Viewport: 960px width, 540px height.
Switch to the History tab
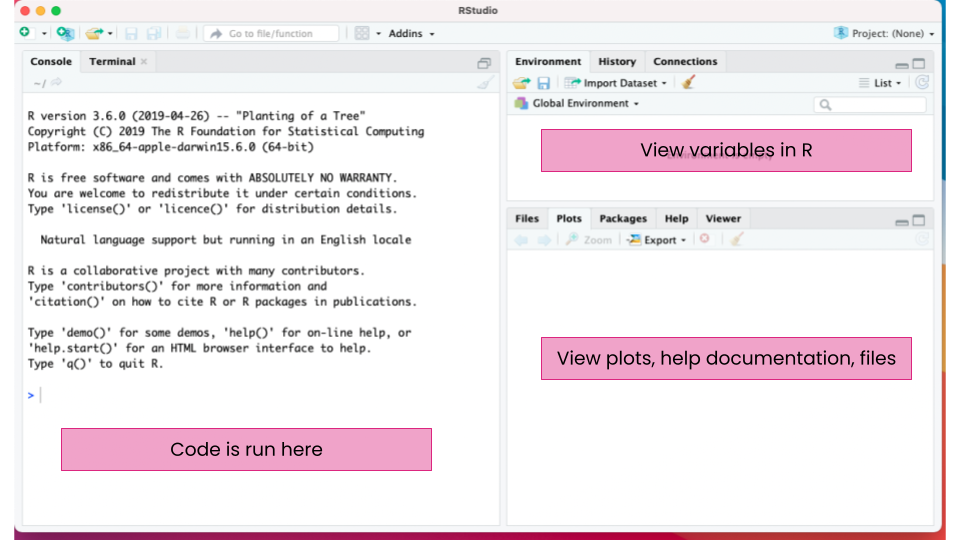pos(617,61)
